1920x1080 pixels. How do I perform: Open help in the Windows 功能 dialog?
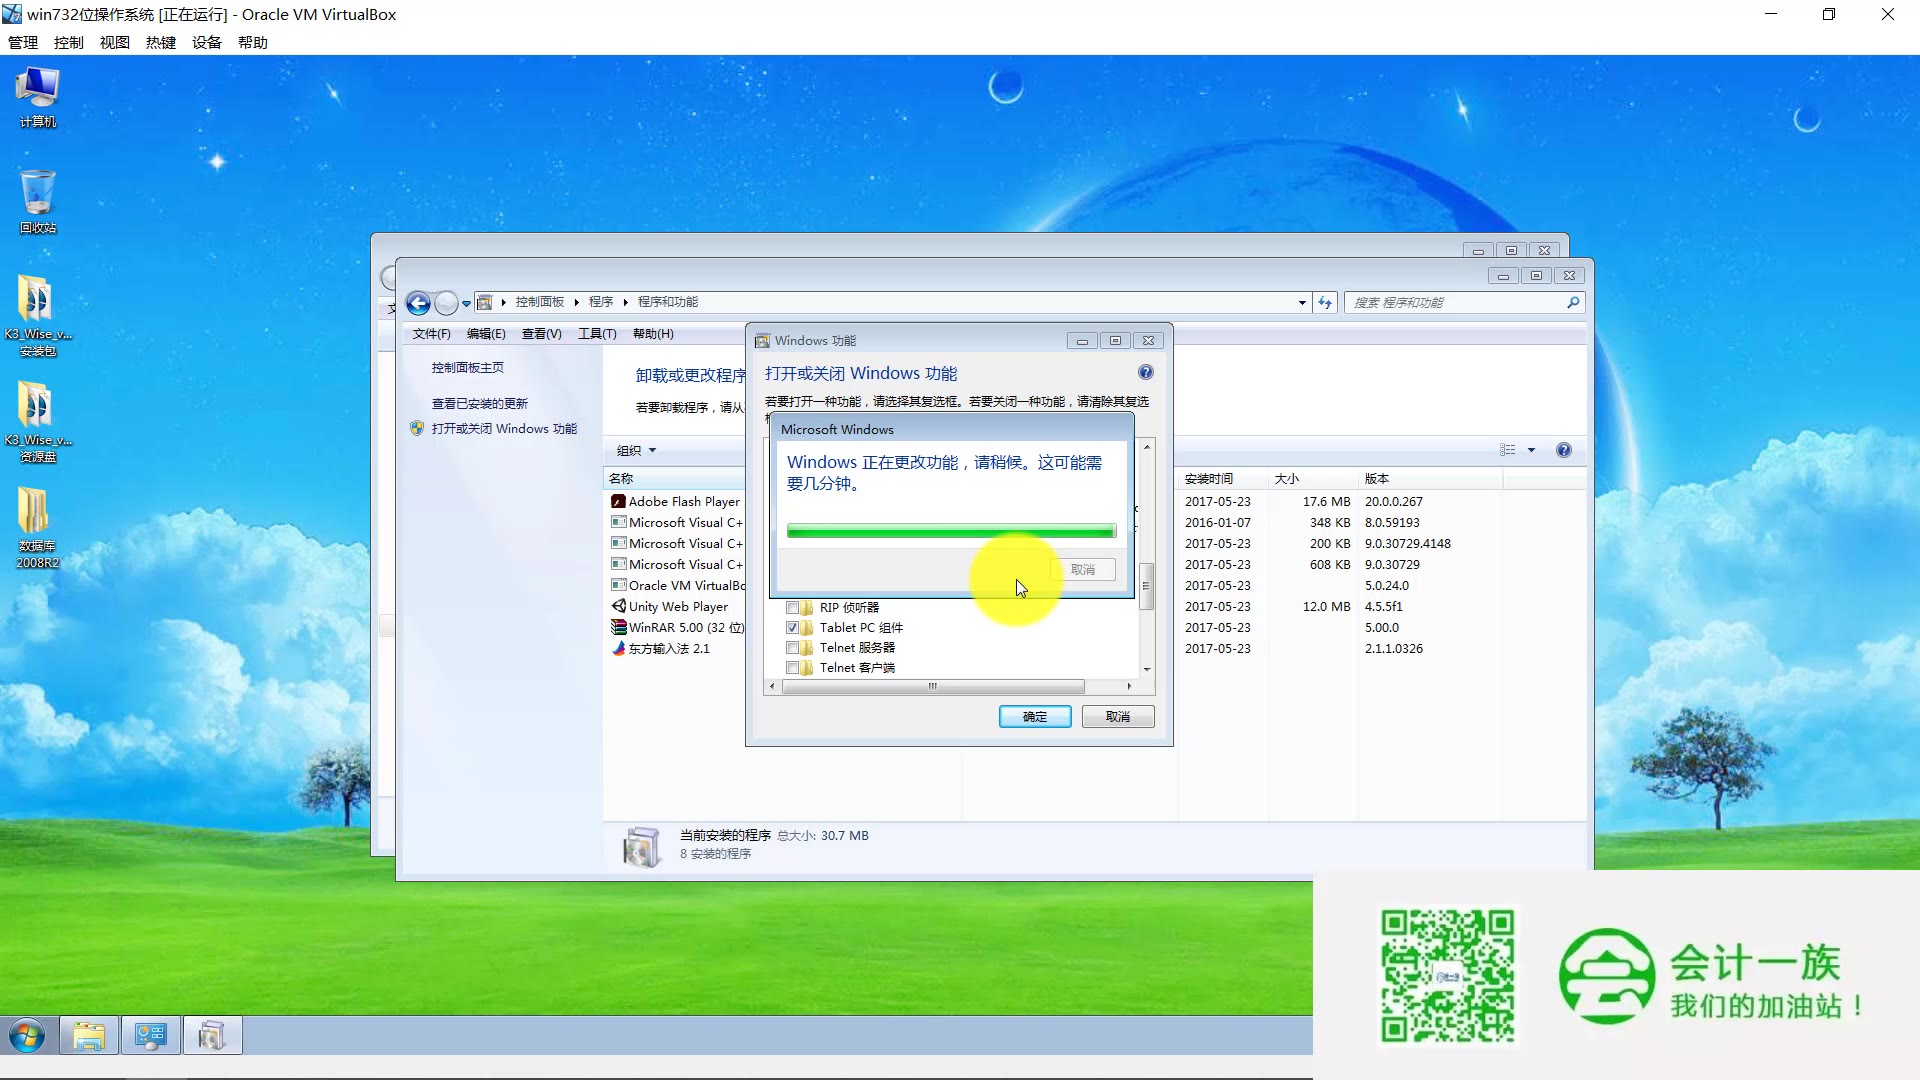[1146, 372]
